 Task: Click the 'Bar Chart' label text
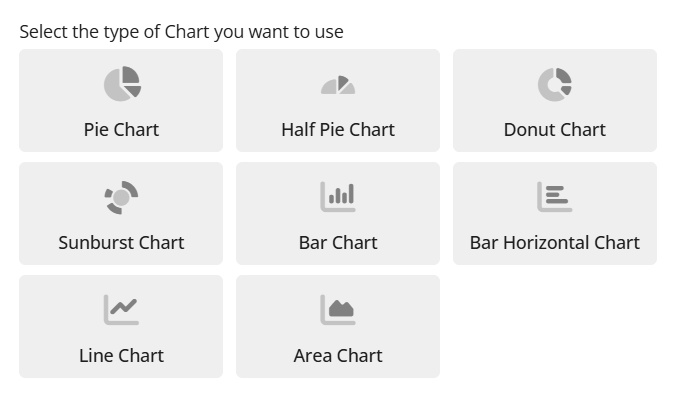pyautogui.click(x=338, y=243)
